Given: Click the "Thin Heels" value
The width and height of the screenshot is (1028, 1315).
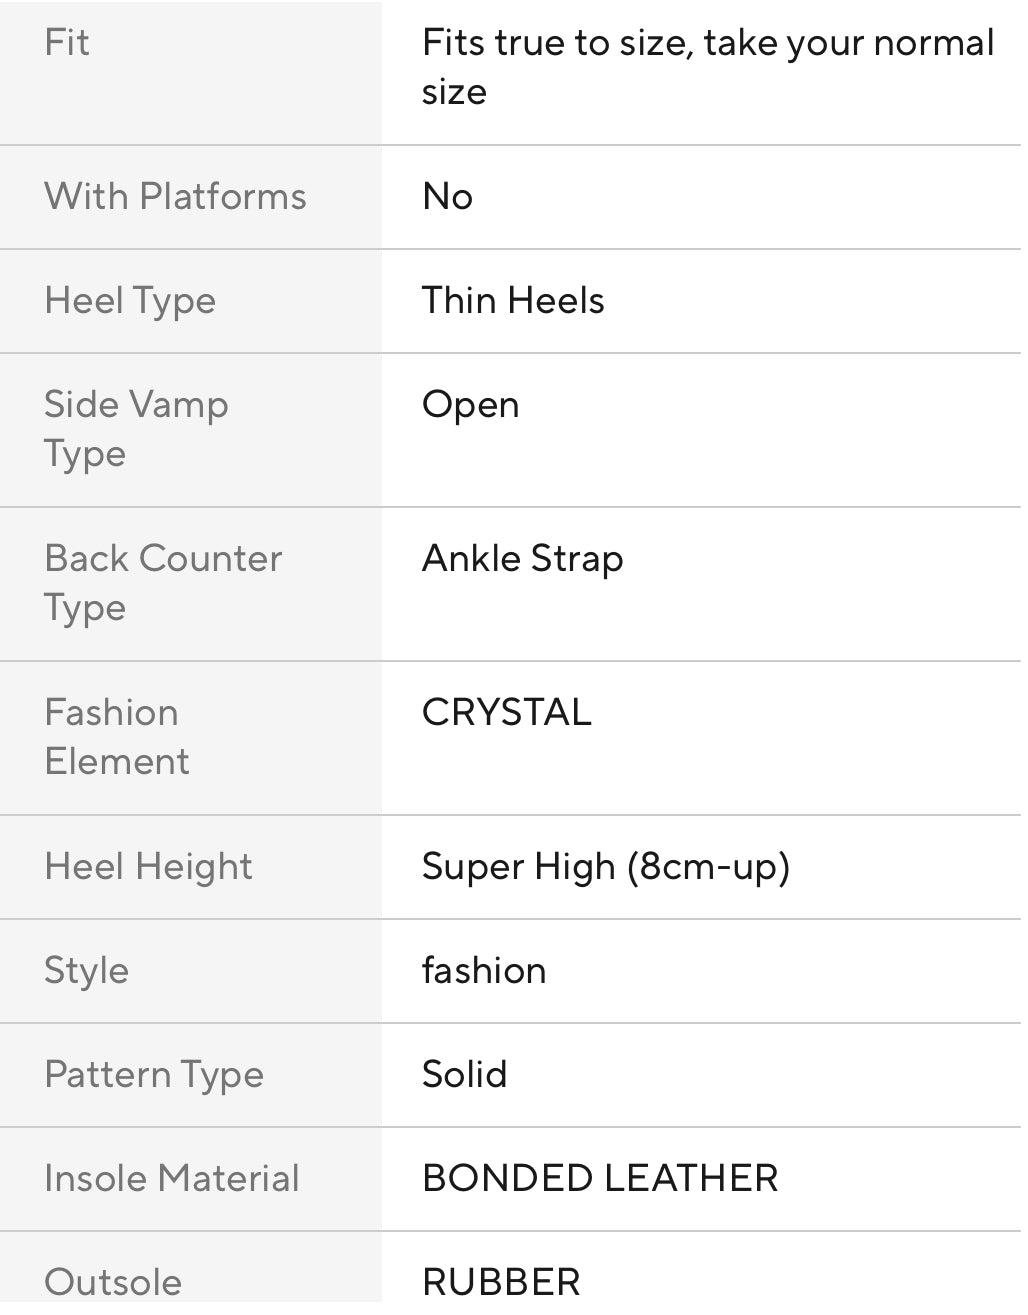Looking at the screenshot, I should pos(513,301).
